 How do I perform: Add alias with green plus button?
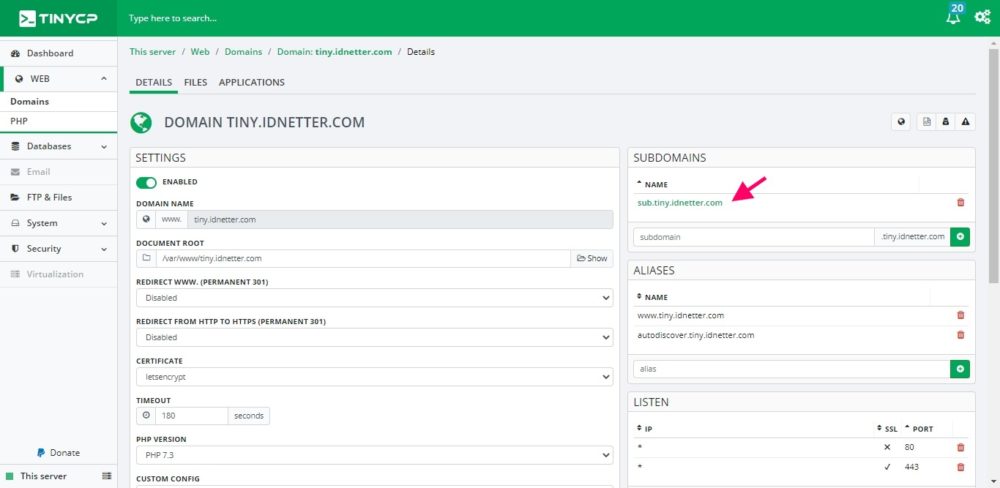pos(960,369)
